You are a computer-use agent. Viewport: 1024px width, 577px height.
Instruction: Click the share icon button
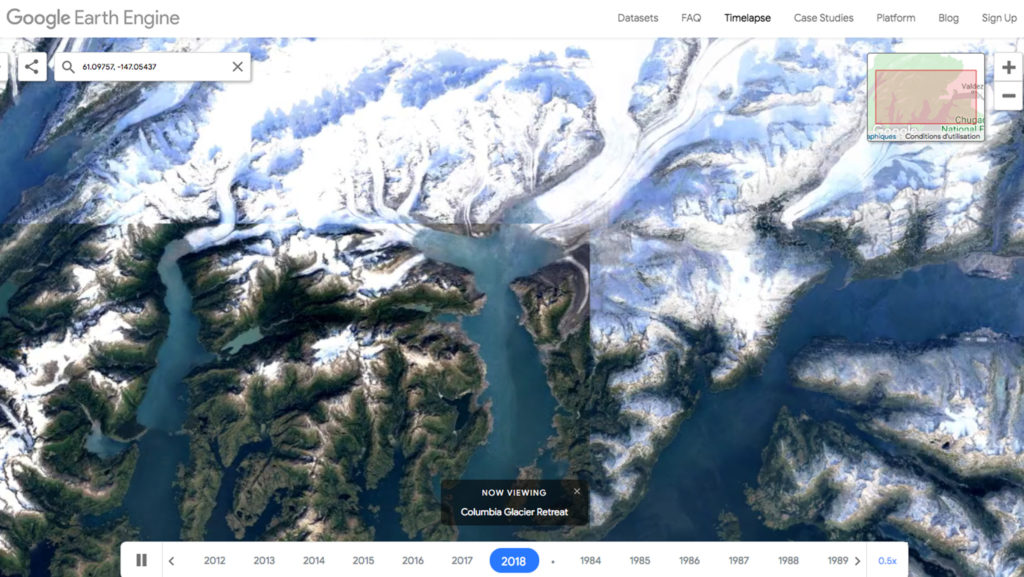coord(32,67)
